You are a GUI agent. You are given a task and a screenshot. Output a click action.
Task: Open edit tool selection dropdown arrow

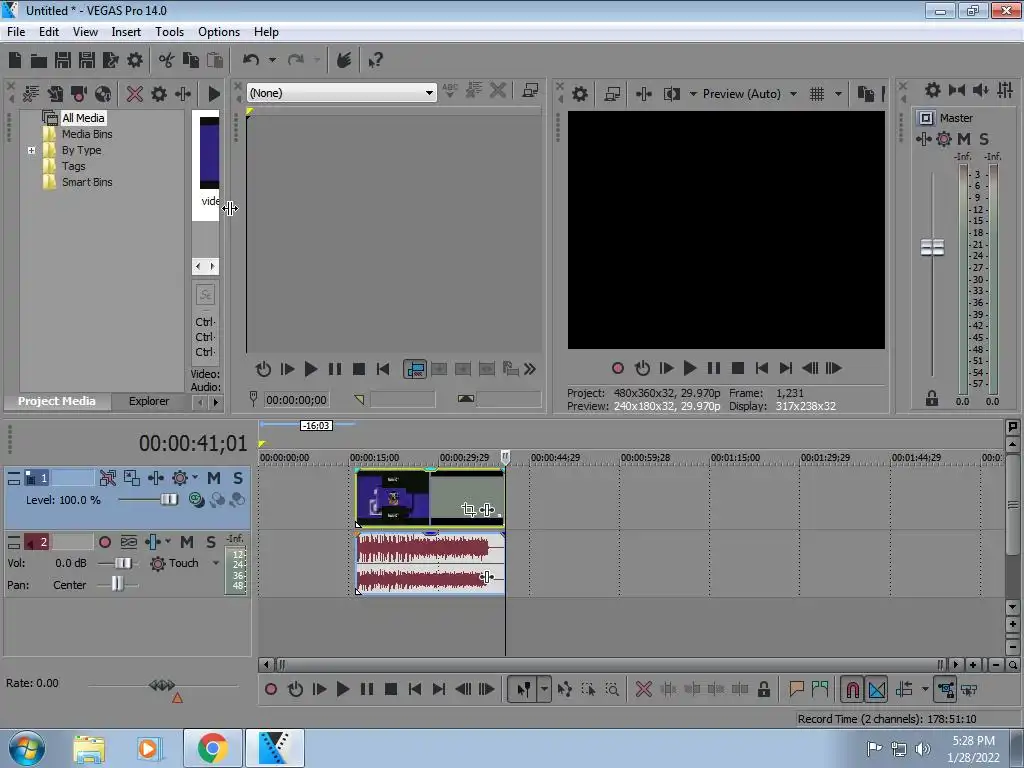(544, 689)
